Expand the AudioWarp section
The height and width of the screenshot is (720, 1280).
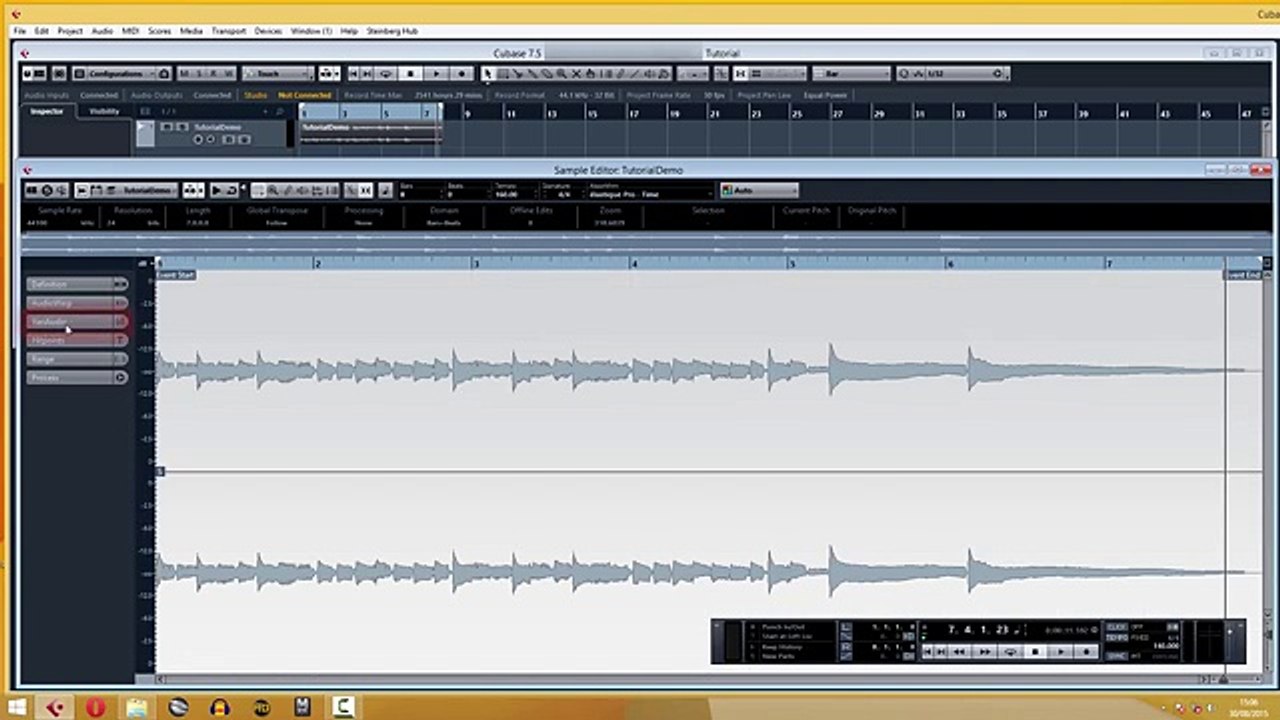[77, 302]
